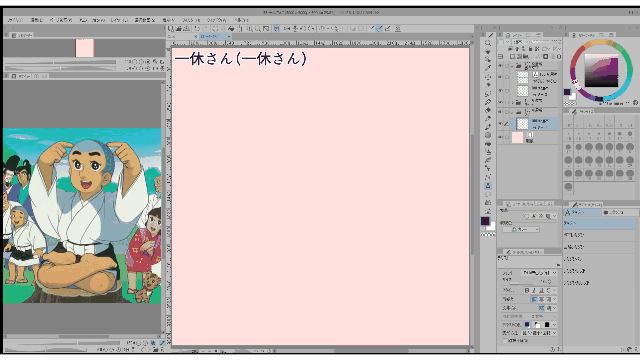Select the highlighted Text tool in tool palette
The image size is (640, 360).
488,186
